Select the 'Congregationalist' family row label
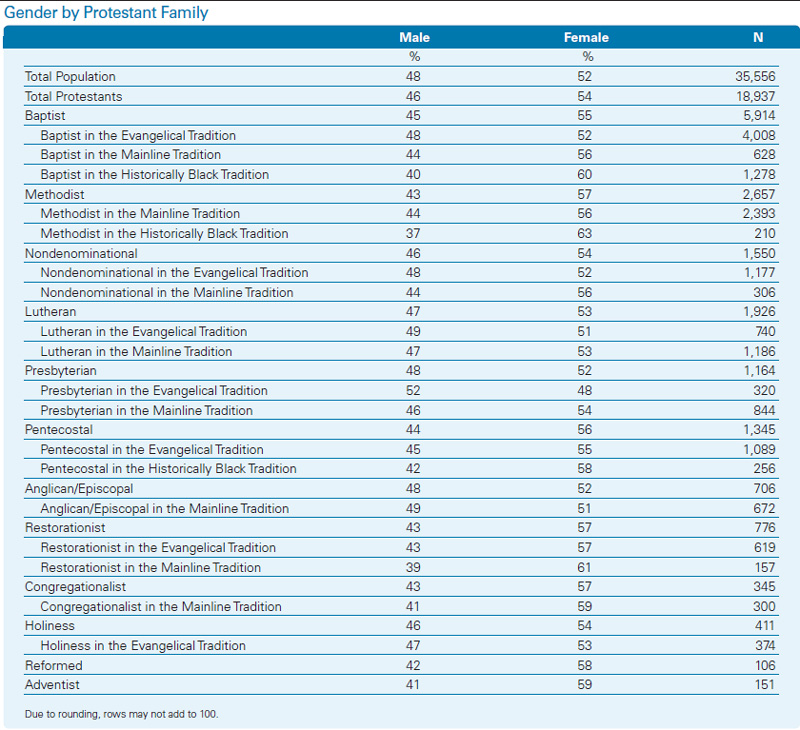 click(x=76, y=587)
